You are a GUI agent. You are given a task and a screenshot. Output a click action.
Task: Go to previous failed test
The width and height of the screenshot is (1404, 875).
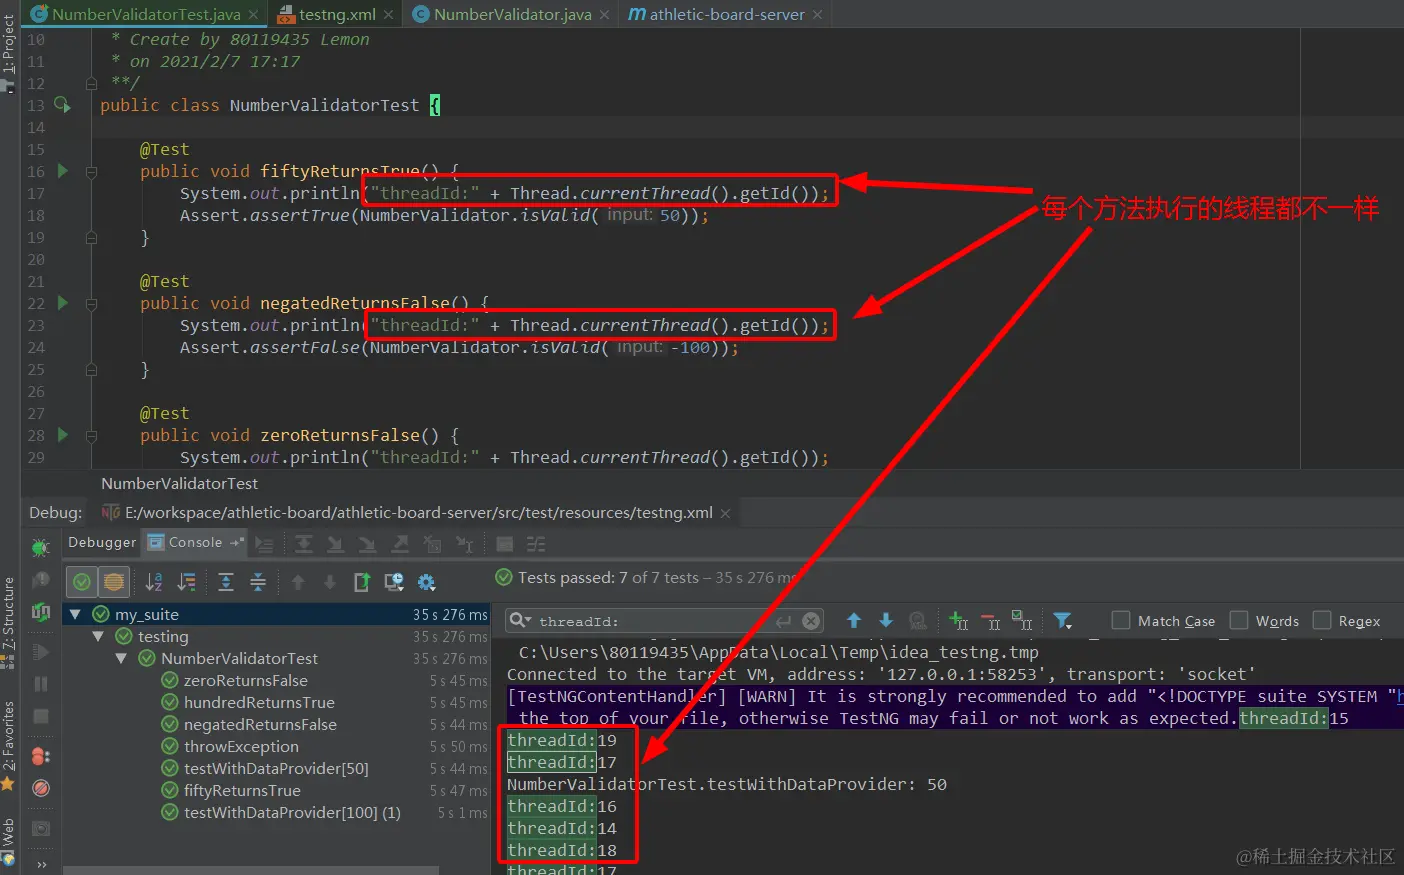click(298, 582)
